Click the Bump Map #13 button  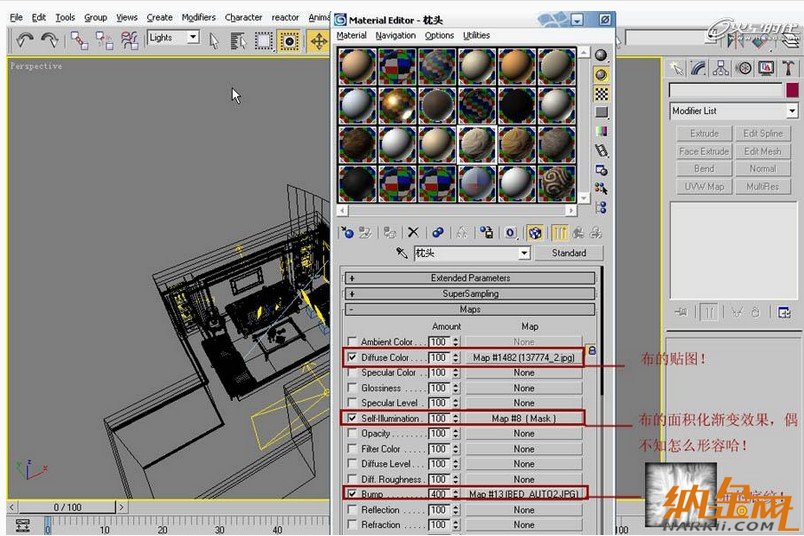point(524,494)
